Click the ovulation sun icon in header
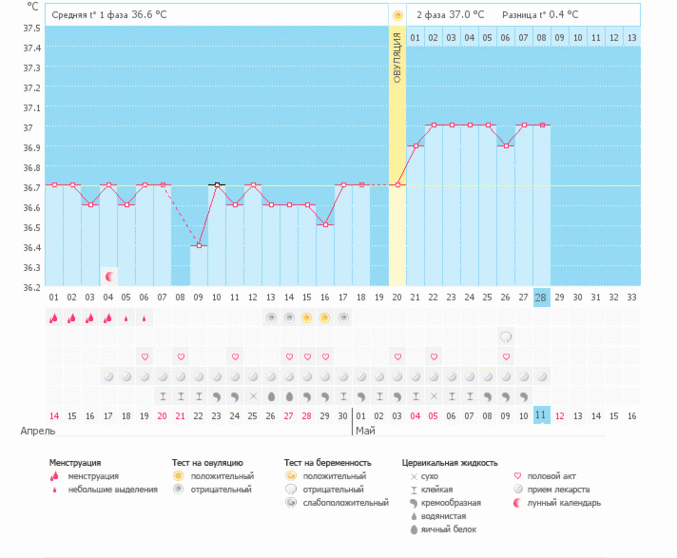The width and height of the screenshot is (677, 558). (398, 15)
